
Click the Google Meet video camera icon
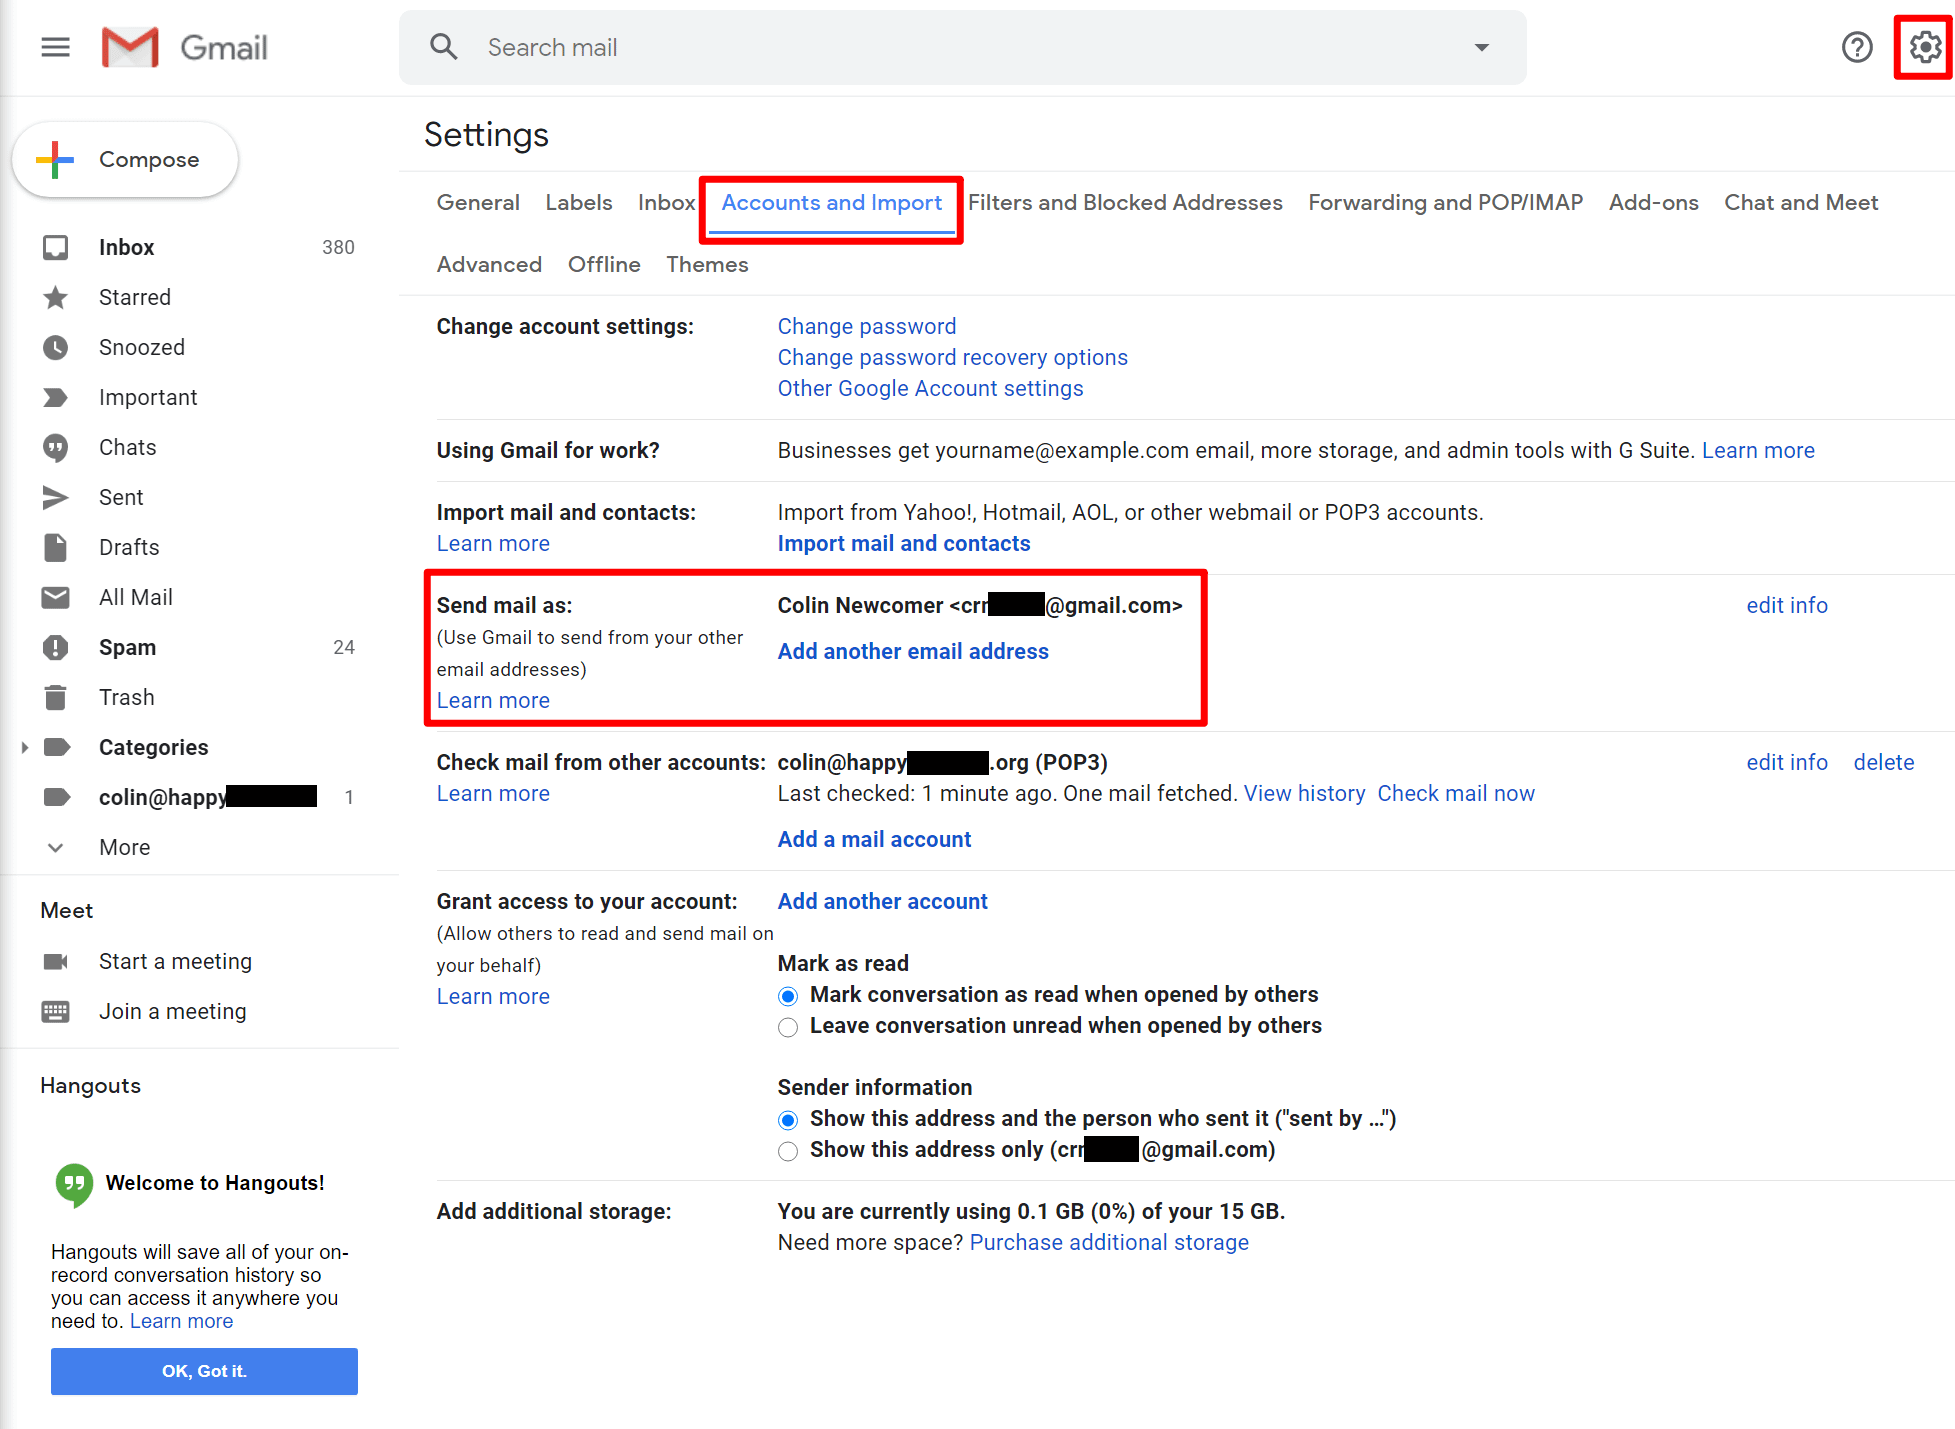coord(55,960)
